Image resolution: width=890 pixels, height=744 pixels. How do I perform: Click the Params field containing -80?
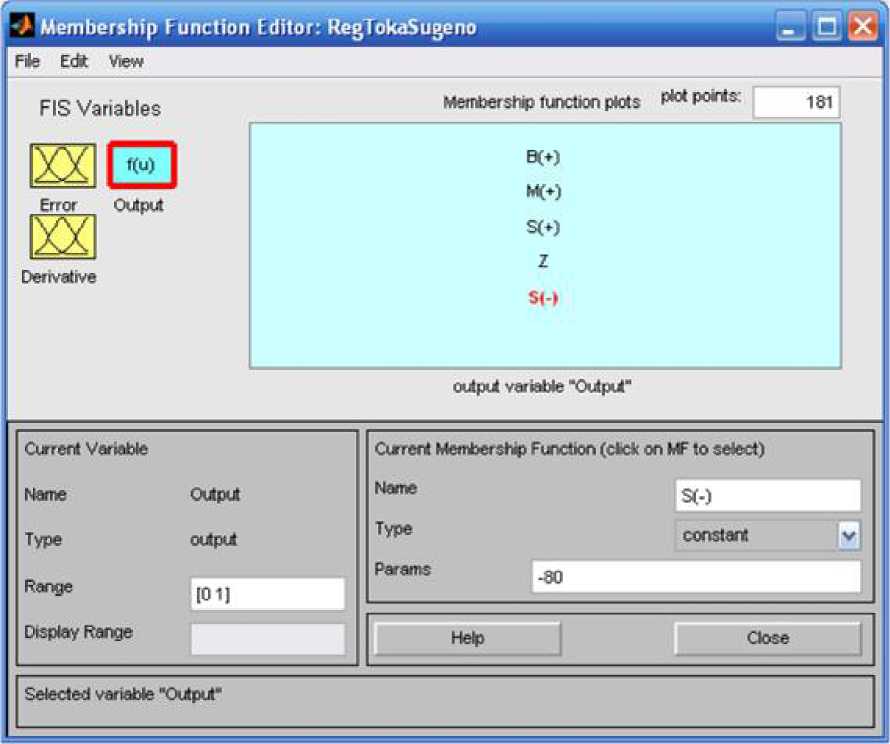696,577
